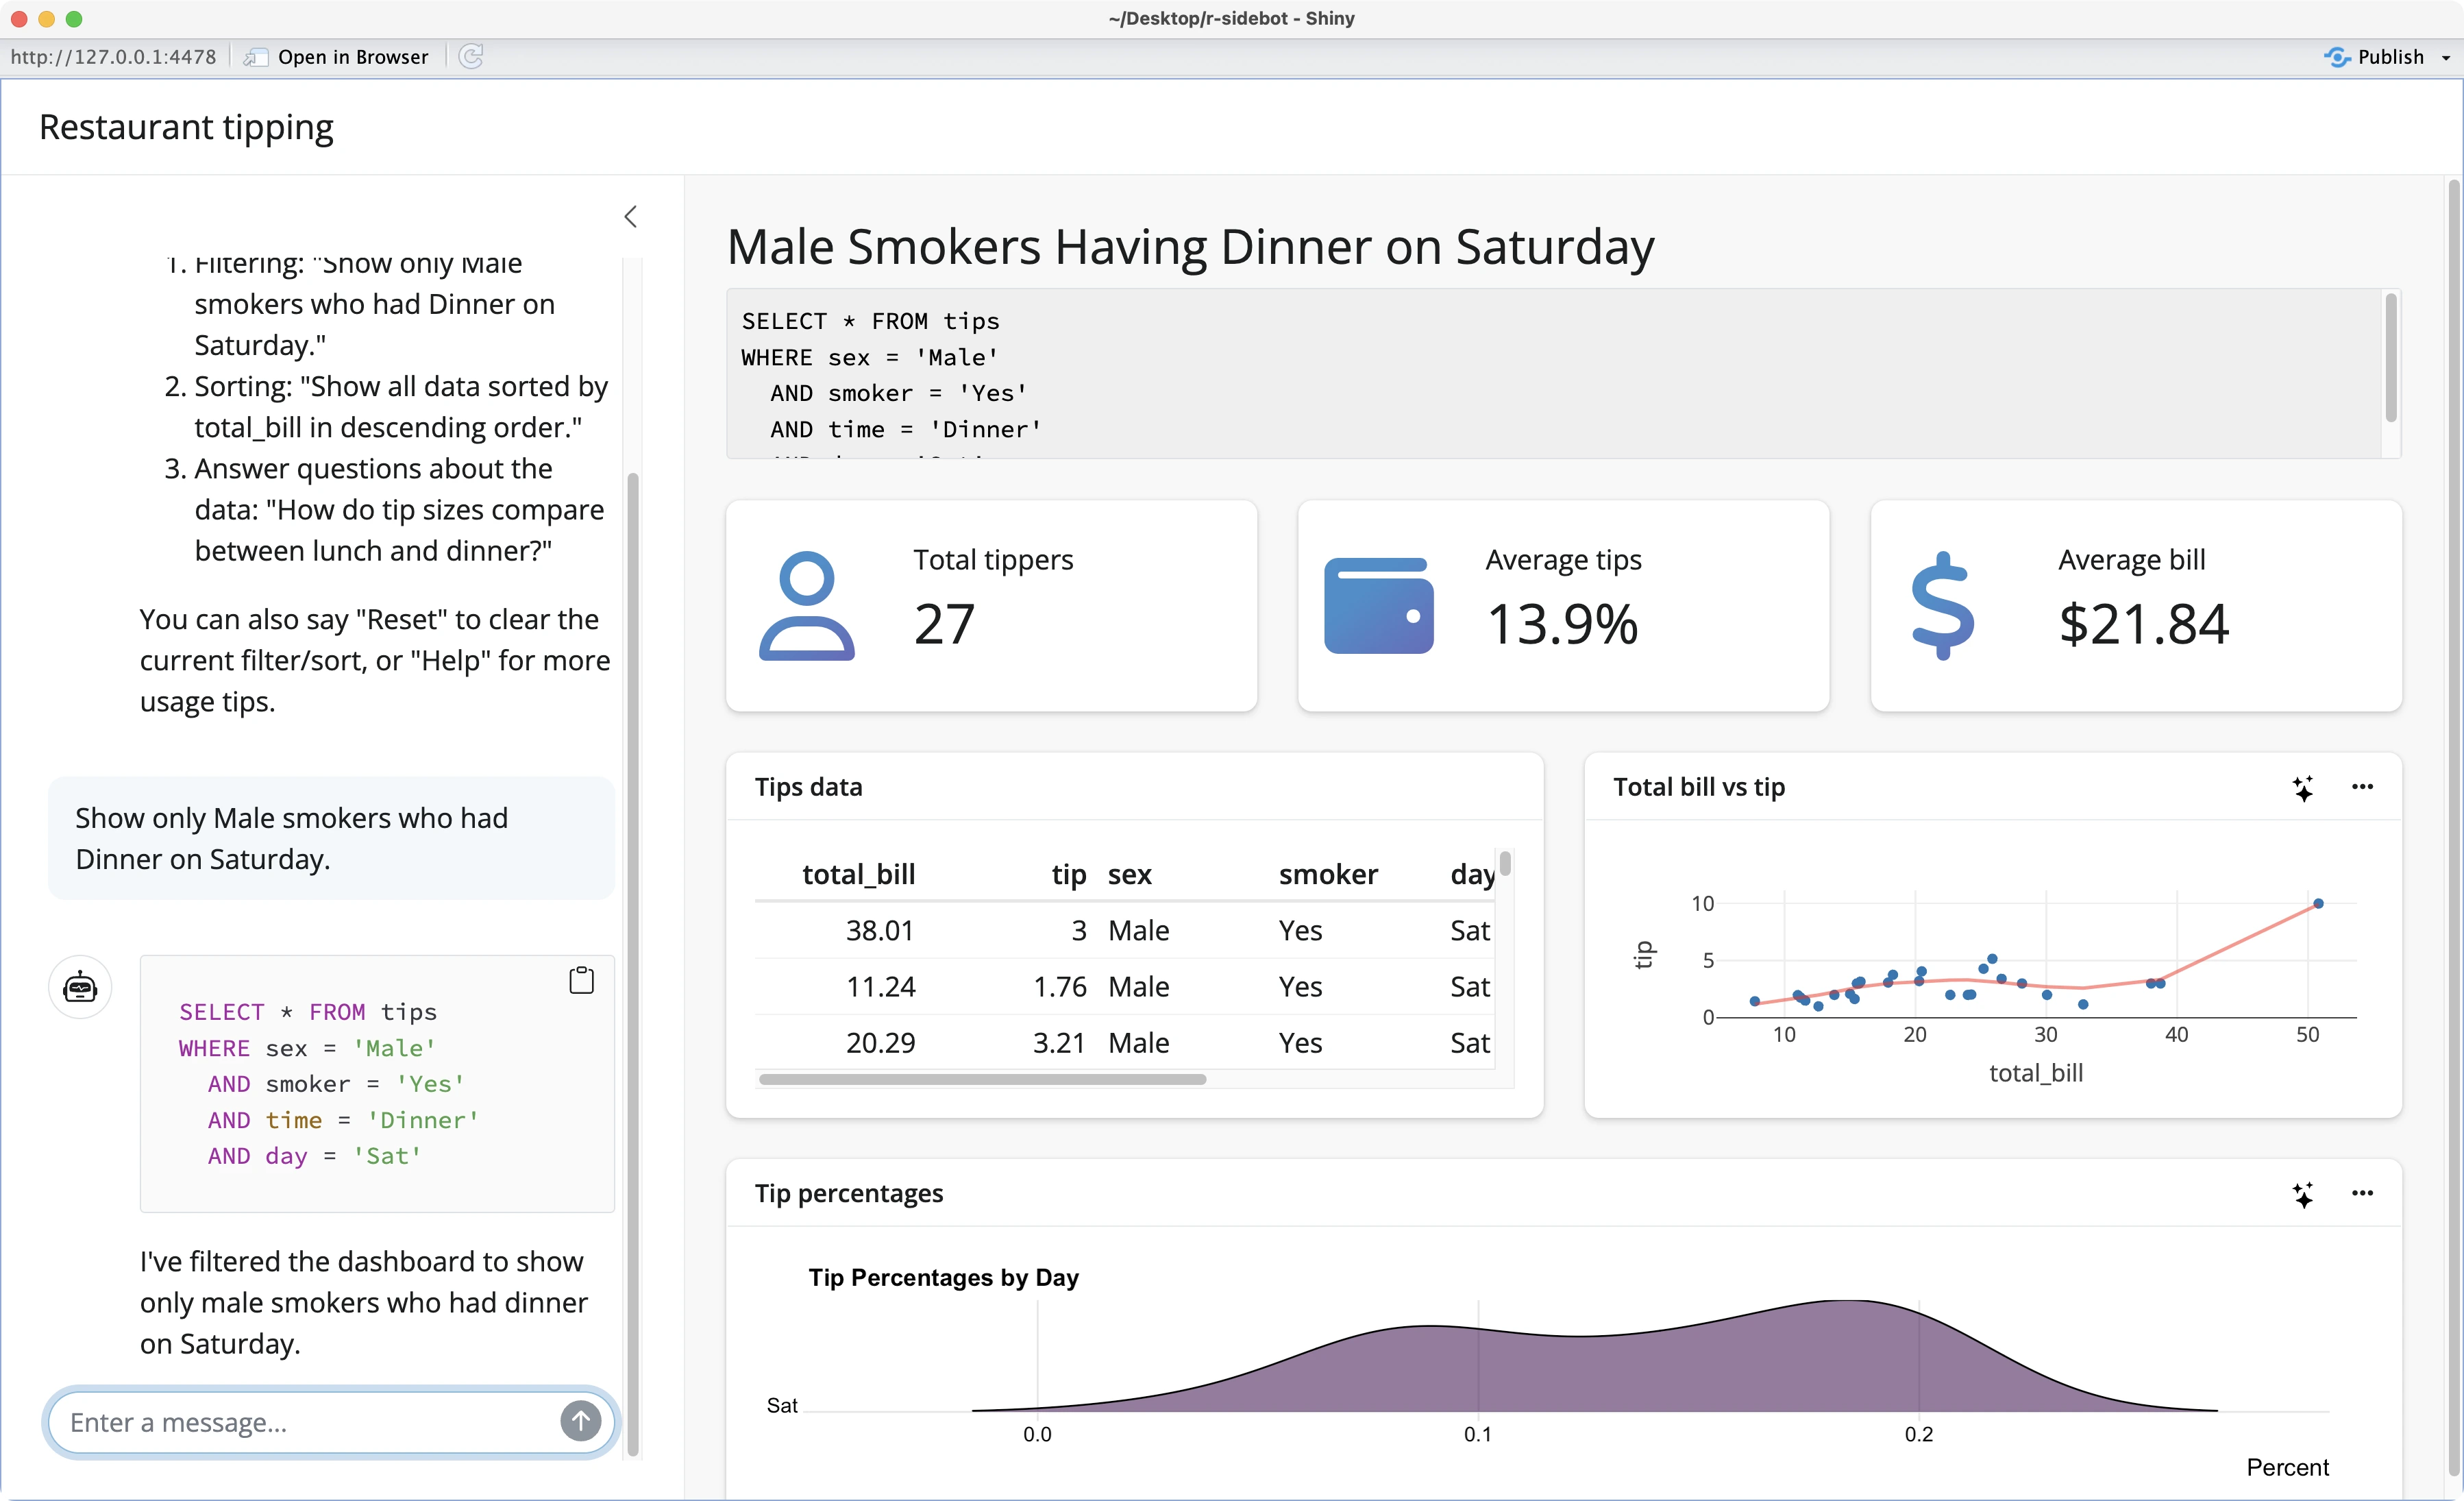Click the Tip percentages card title
Screen dimensions: 2464x1501
click(x=848, y=1193)
